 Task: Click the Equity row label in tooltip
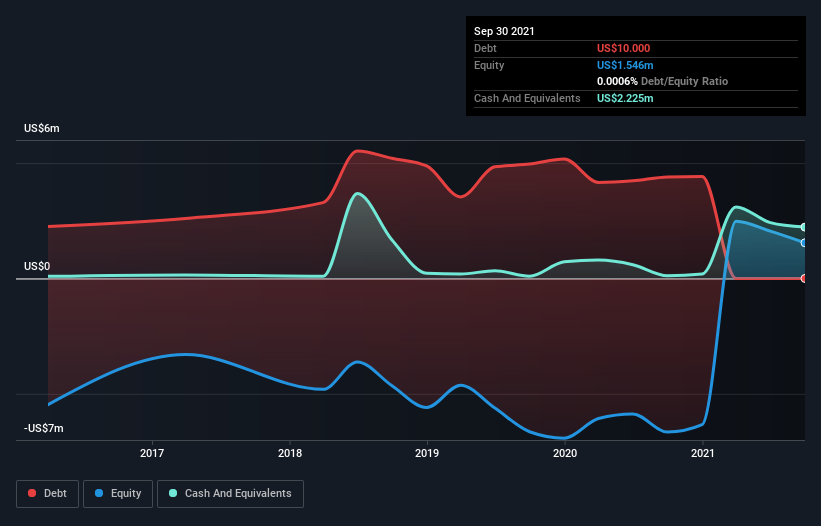click(x=489, y=65)
